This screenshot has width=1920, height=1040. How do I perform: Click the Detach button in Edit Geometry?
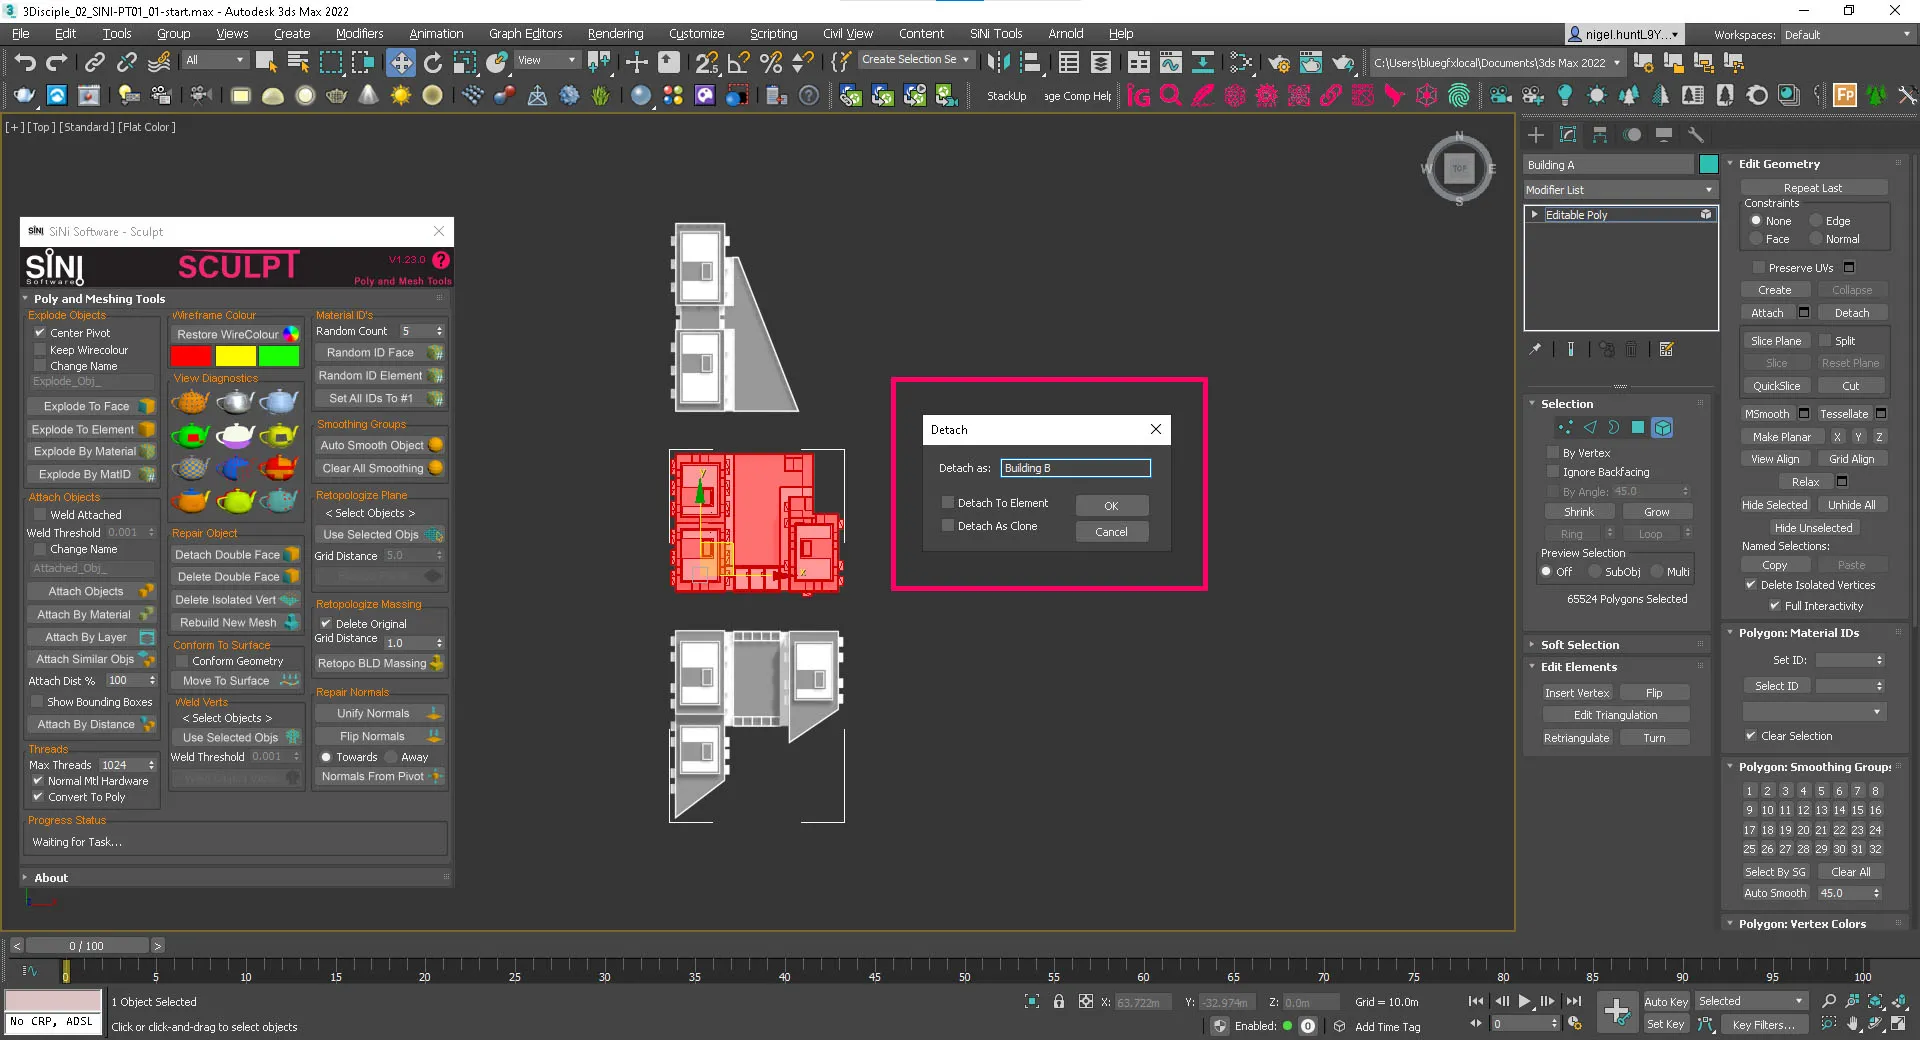tap(1851, 313)
